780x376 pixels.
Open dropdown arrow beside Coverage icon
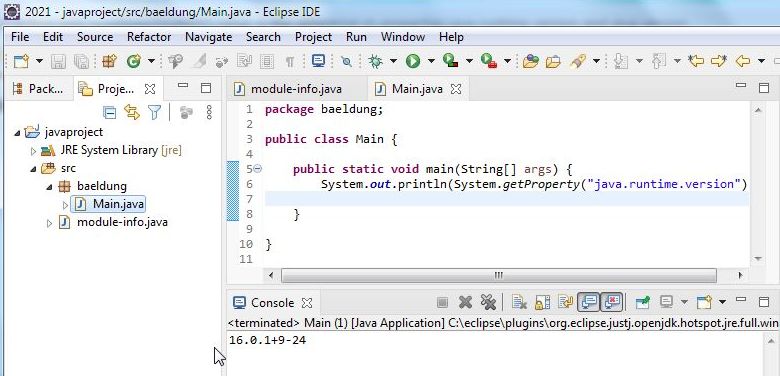tap(469, 62)
